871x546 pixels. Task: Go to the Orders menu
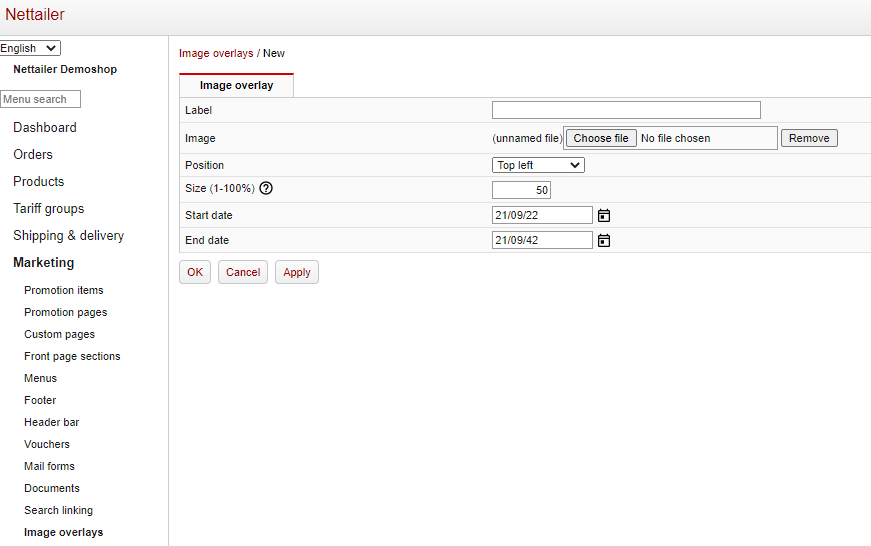click(33, 154)
